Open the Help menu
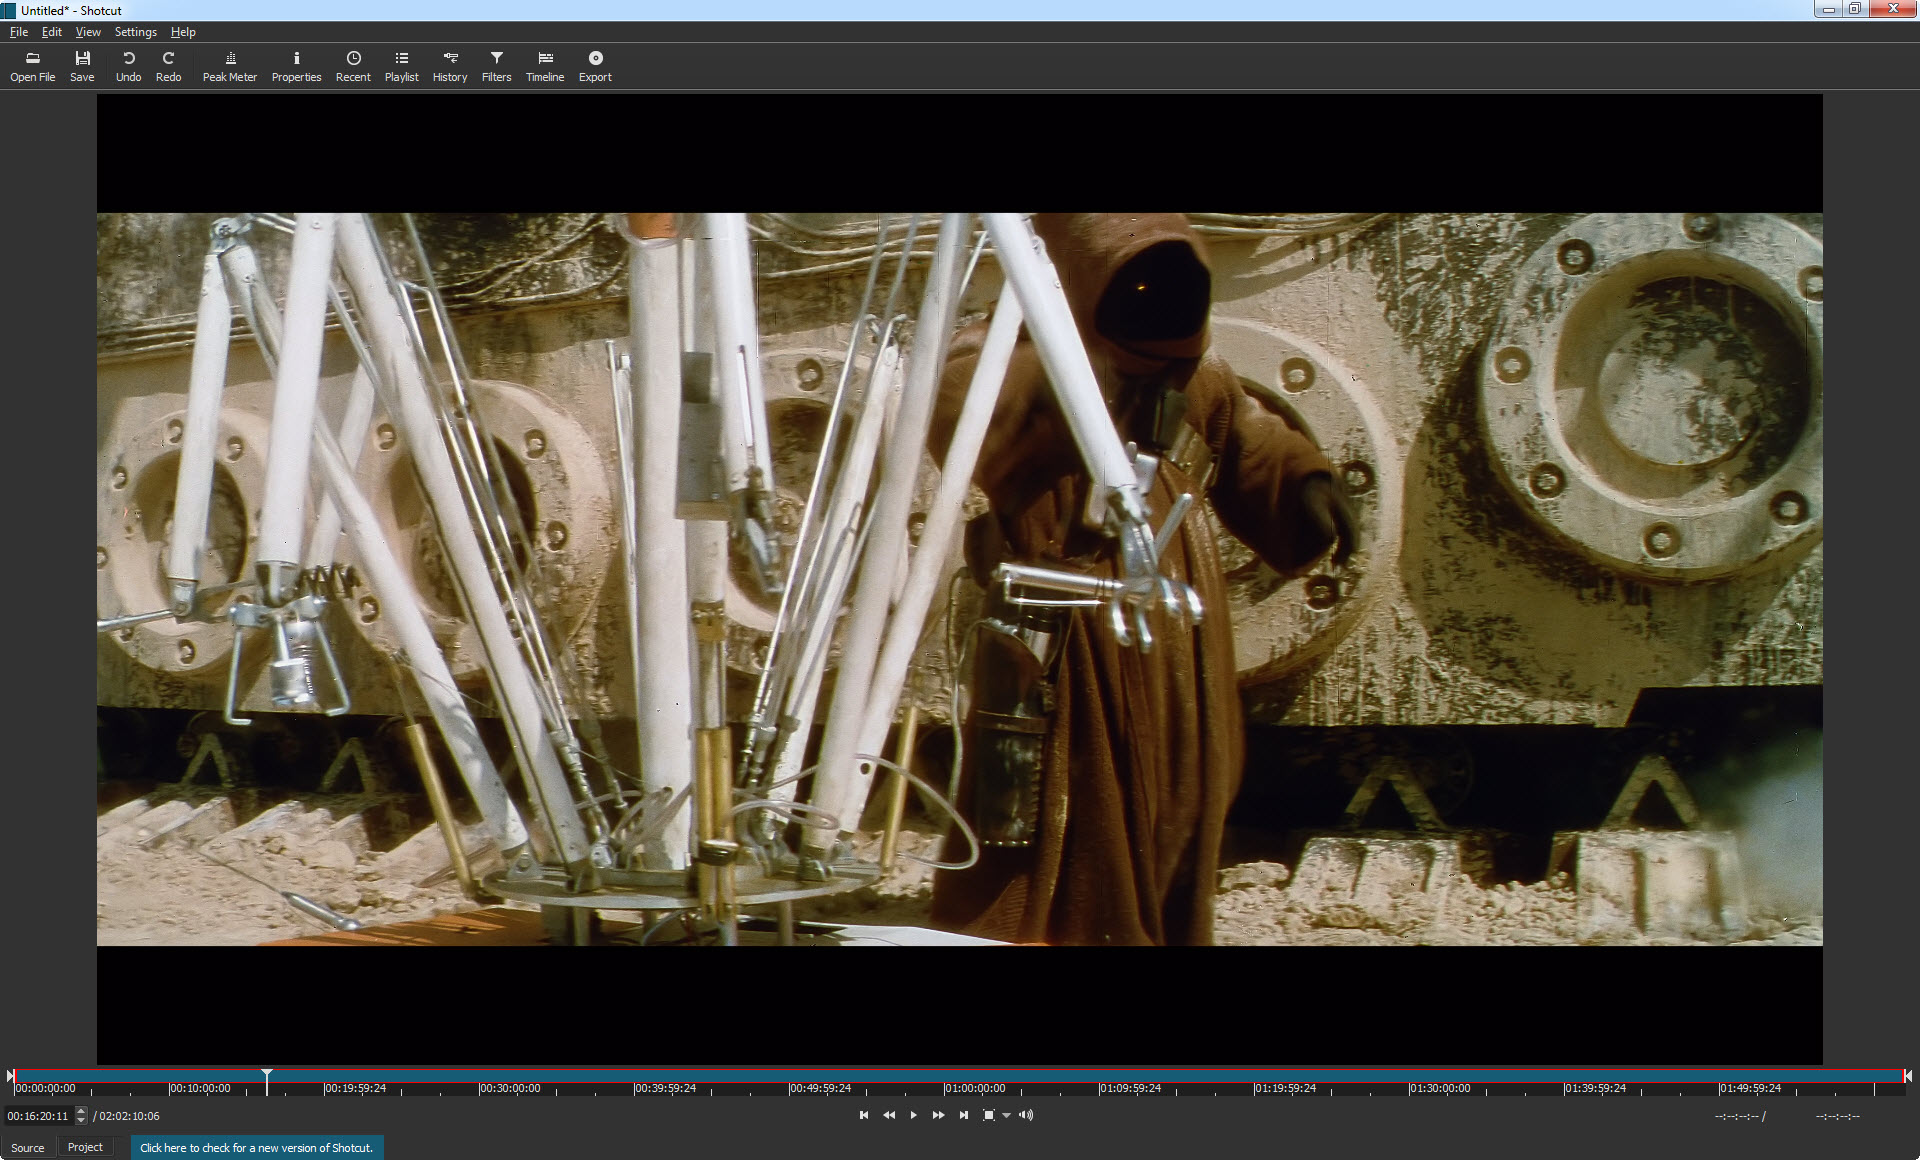The height and width of the screenshot is (1160, 1920). (x=183, y=32)
